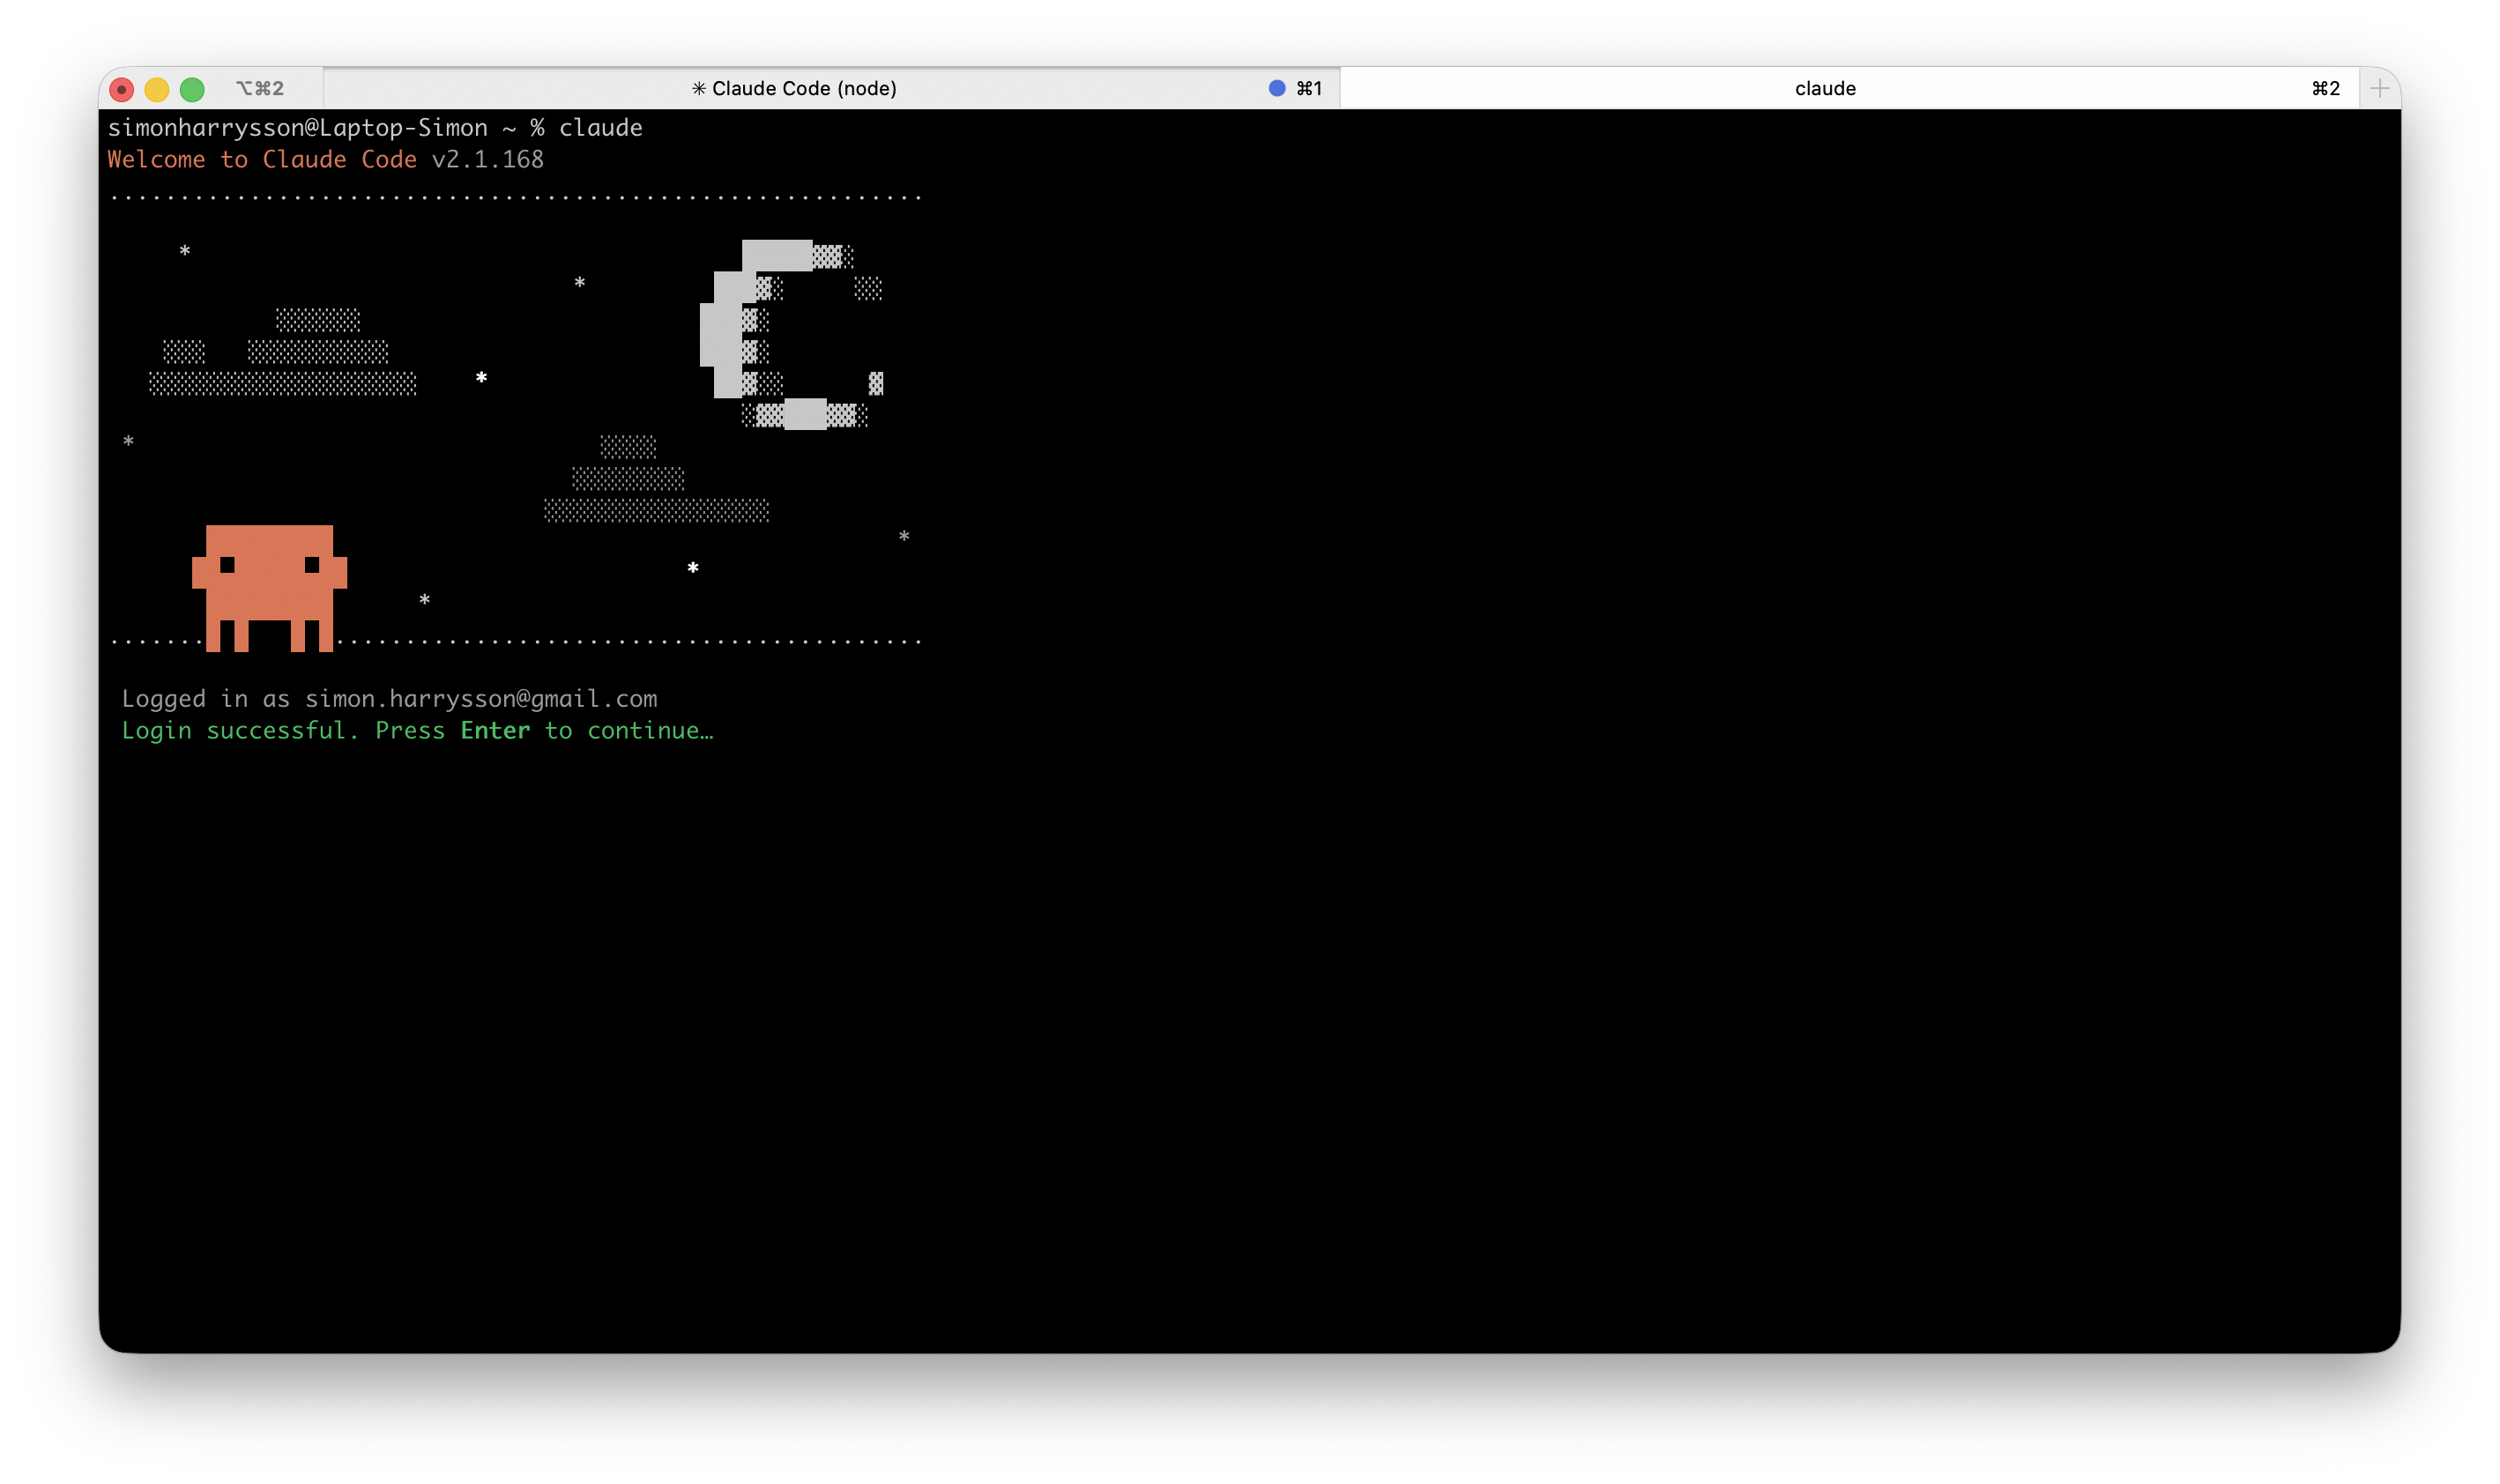Click the ⌘2 shortcut label on claude tab

coord(2325,88)
